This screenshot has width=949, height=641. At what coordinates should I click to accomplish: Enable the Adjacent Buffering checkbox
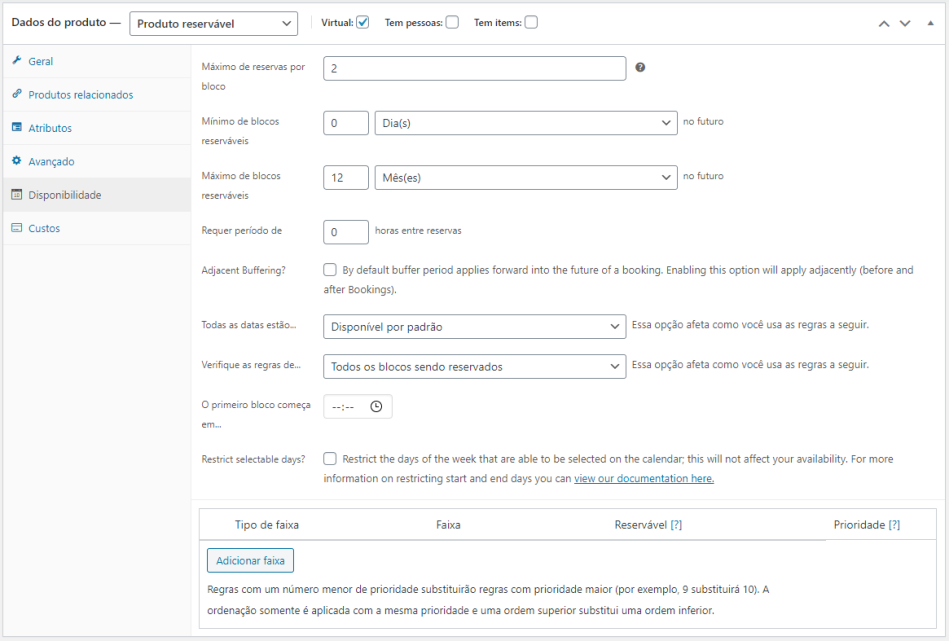click(330, 270)
